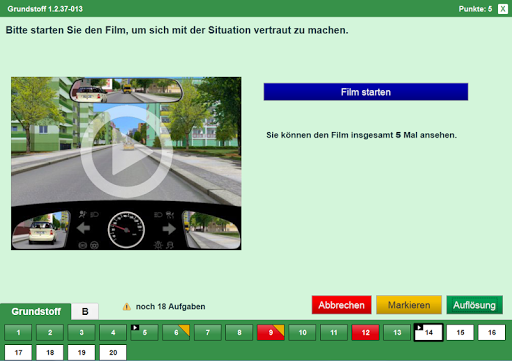Screen dimensions: 512x361
Task: Play the video via the circular play overlay
Action: pyautogui.click(x=126, y=152)
